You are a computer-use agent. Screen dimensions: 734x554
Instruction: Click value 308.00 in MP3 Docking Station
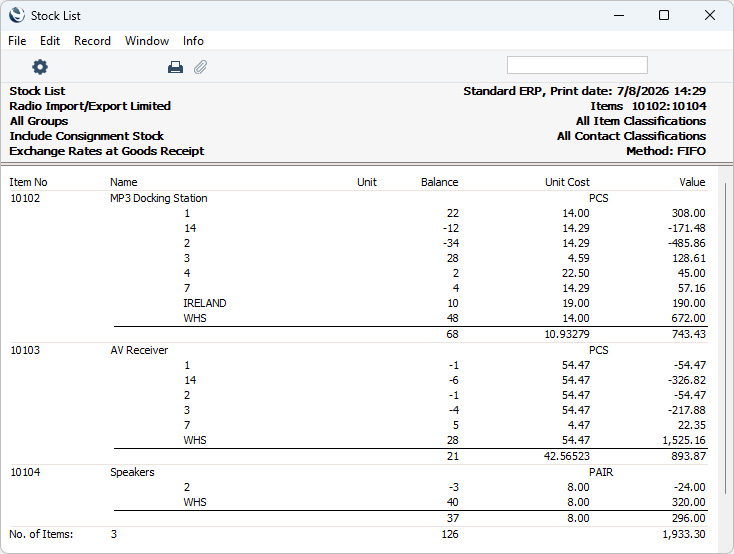tap(689, 213)
